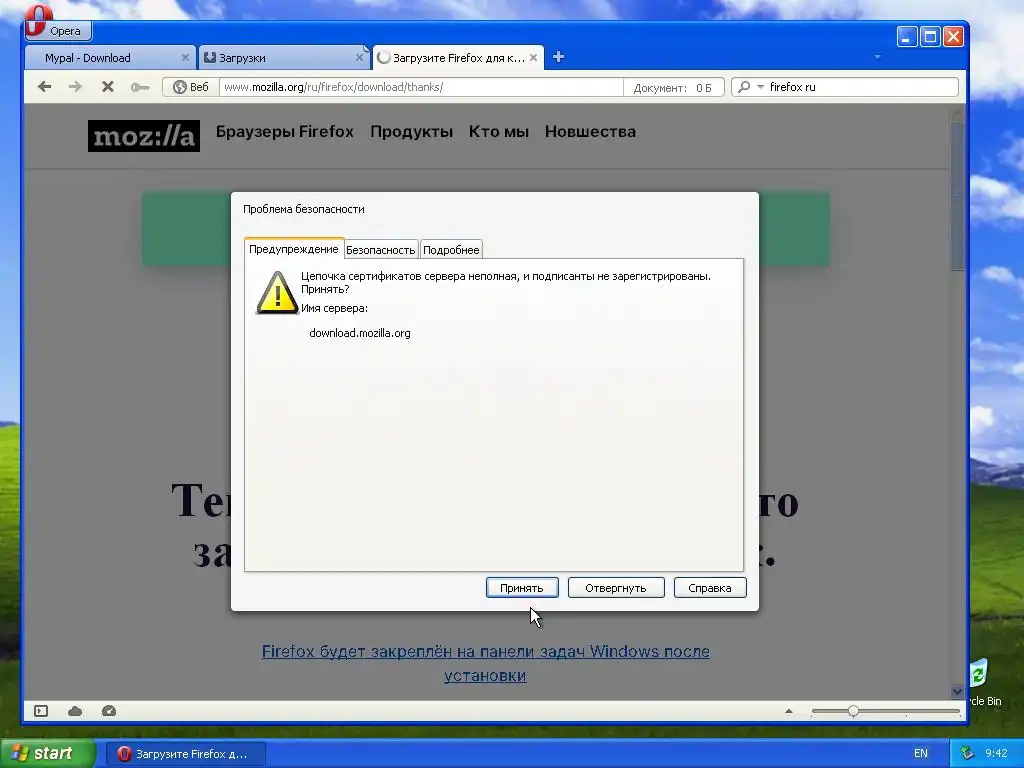The width and height of the screenshot is (1024, 768).
Task: Select the Загрузите Firefox tab
Action: 458,58
